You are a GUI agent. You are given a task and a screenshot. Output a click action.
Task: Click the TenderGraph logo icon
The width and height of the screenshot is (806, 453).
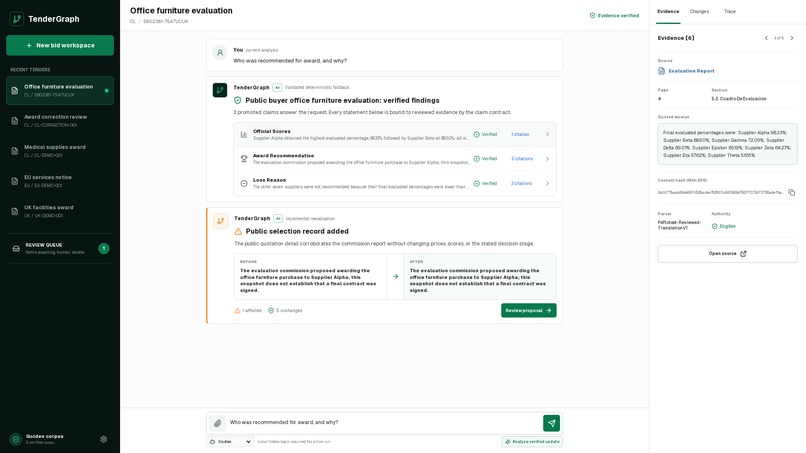click(16, 19)
